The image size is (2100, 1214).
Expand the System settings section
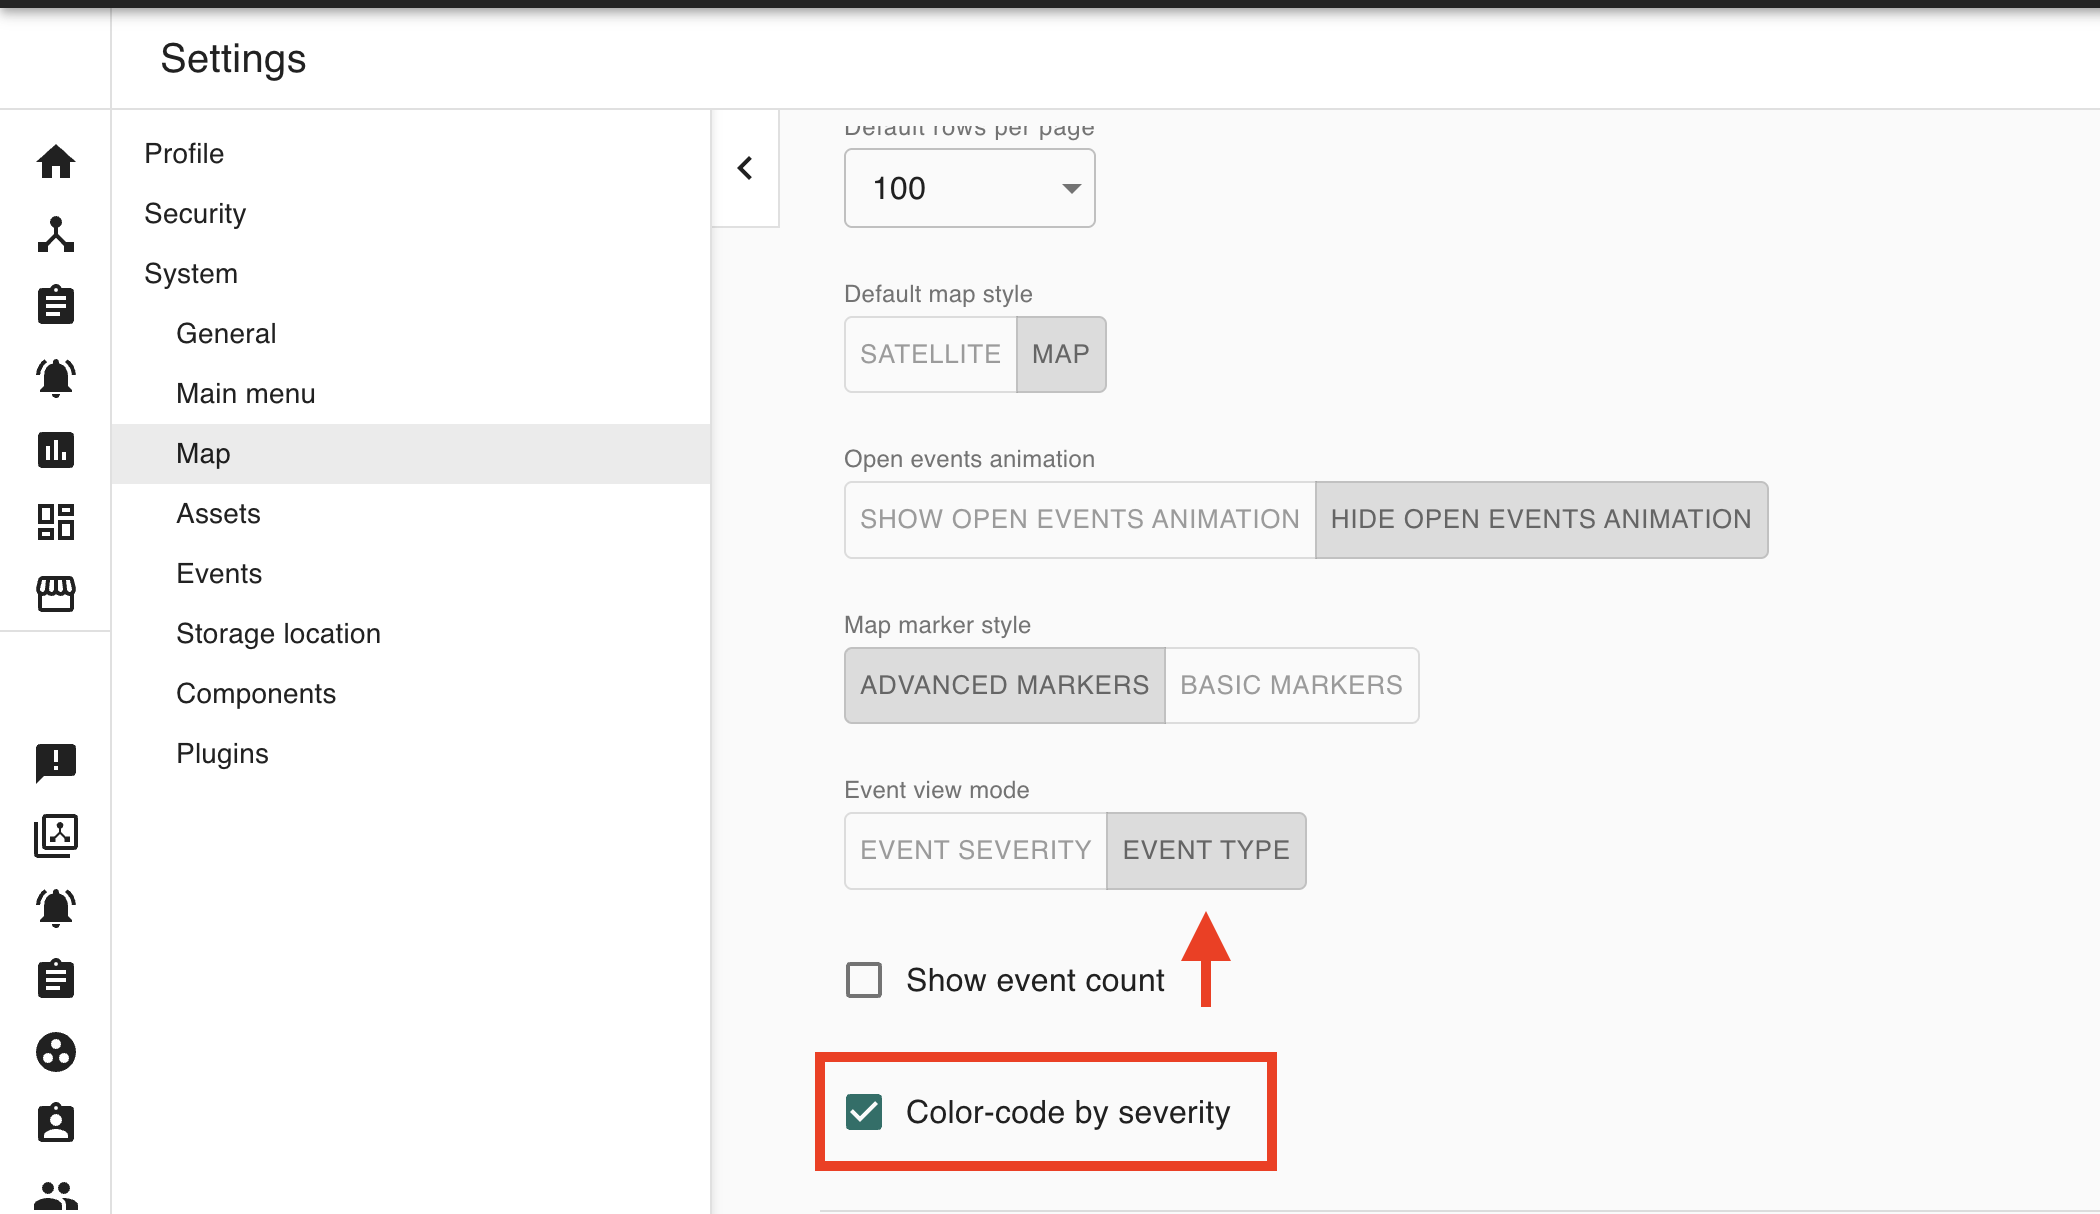pyautogui.click(x=191, y=273)
